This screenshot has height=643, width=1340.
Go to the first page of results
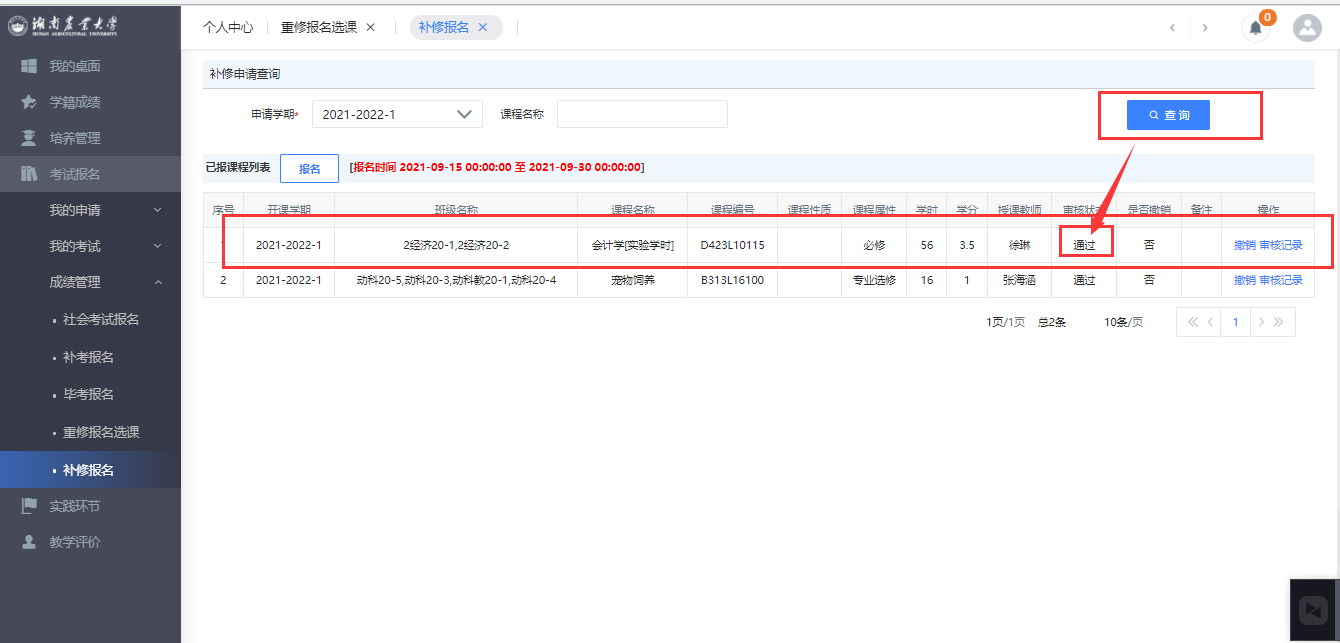(1191, 322)
